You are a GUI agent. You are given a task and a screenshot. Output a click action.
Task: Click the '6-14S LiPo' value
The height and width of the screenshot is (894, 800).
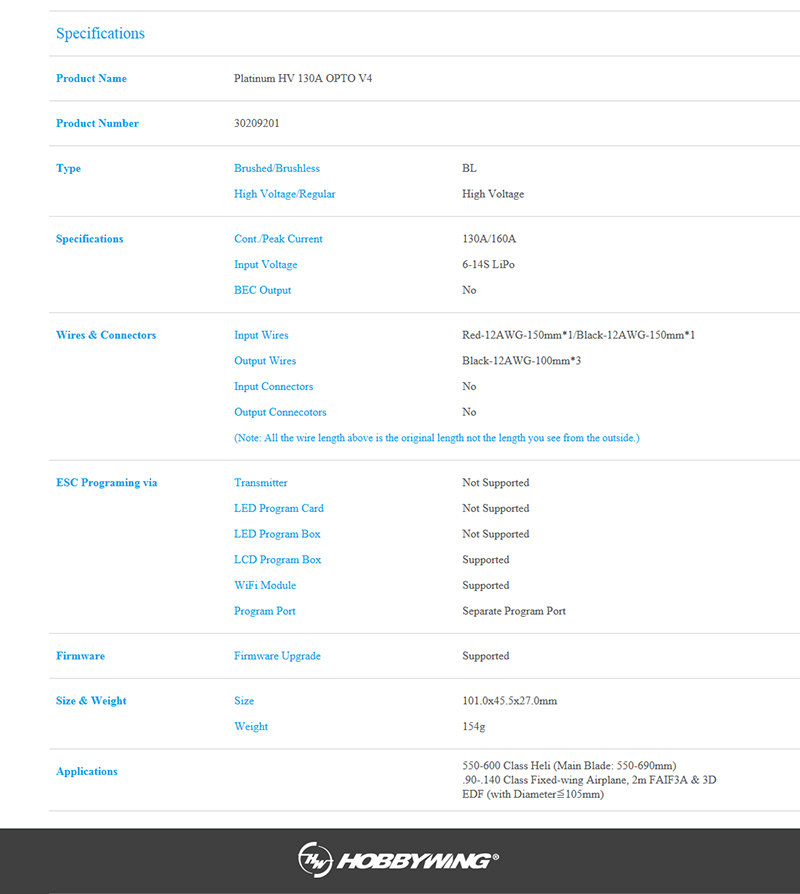pos(488,265)
